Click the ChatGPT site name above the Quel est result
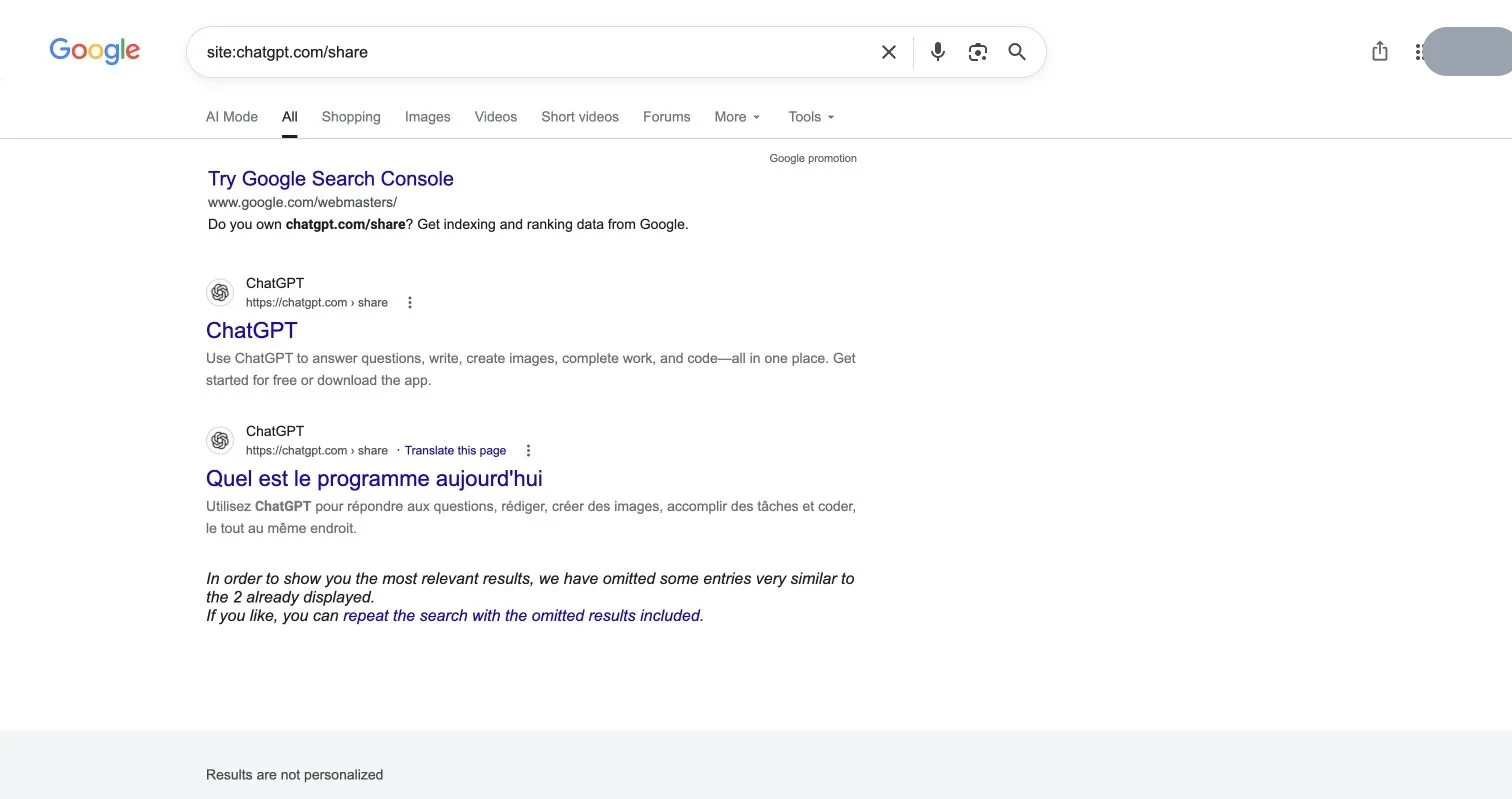The width and height of the screenshot is (1512, 799). (x=275, y=431)
